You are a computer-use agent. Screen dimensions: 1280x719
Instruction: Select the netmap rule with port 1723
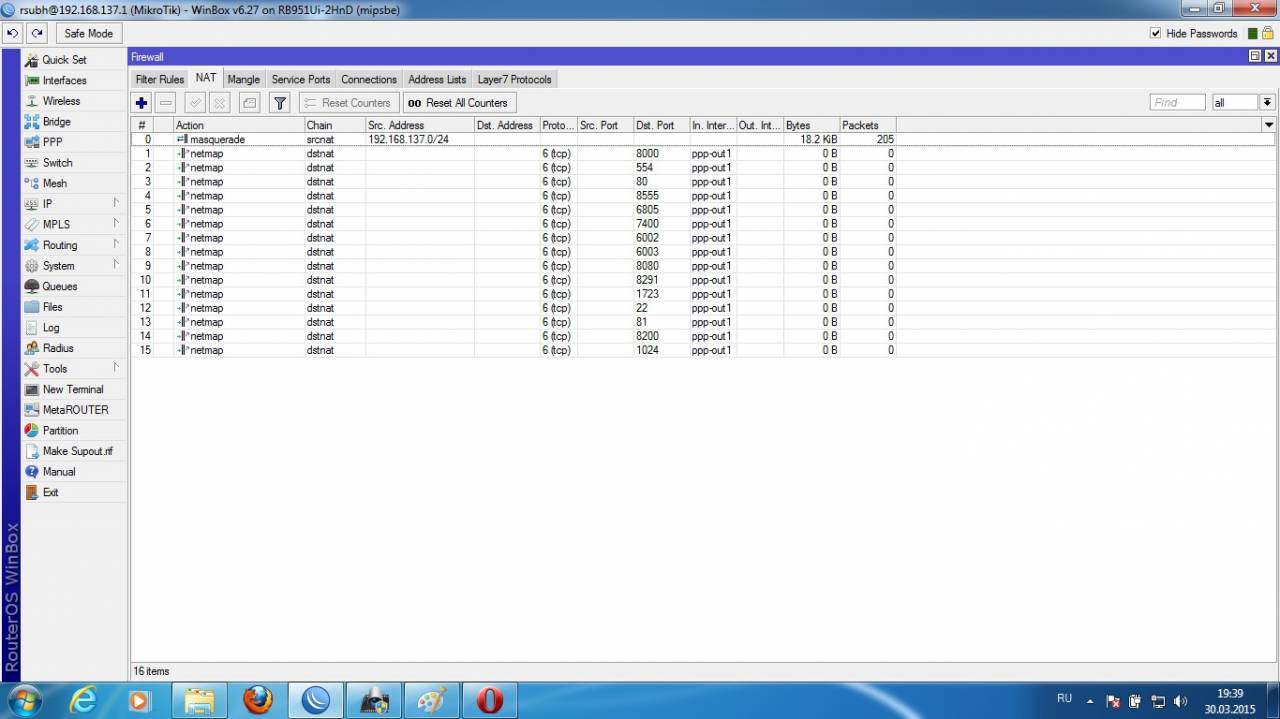[x=514, y=294]
